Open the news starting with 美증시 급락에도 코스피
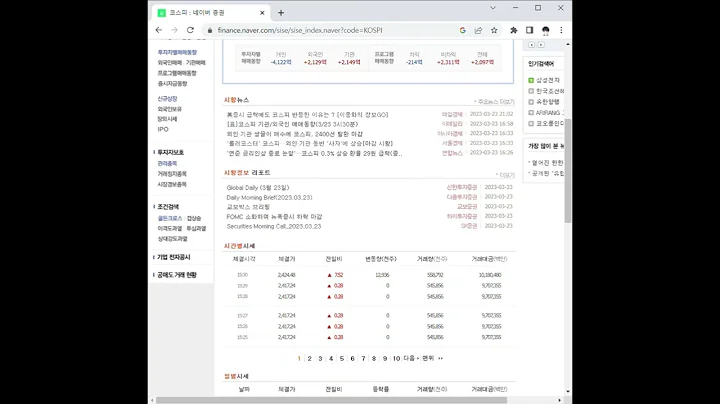Screen dimensions: 720x404 (x=307, y=115)
